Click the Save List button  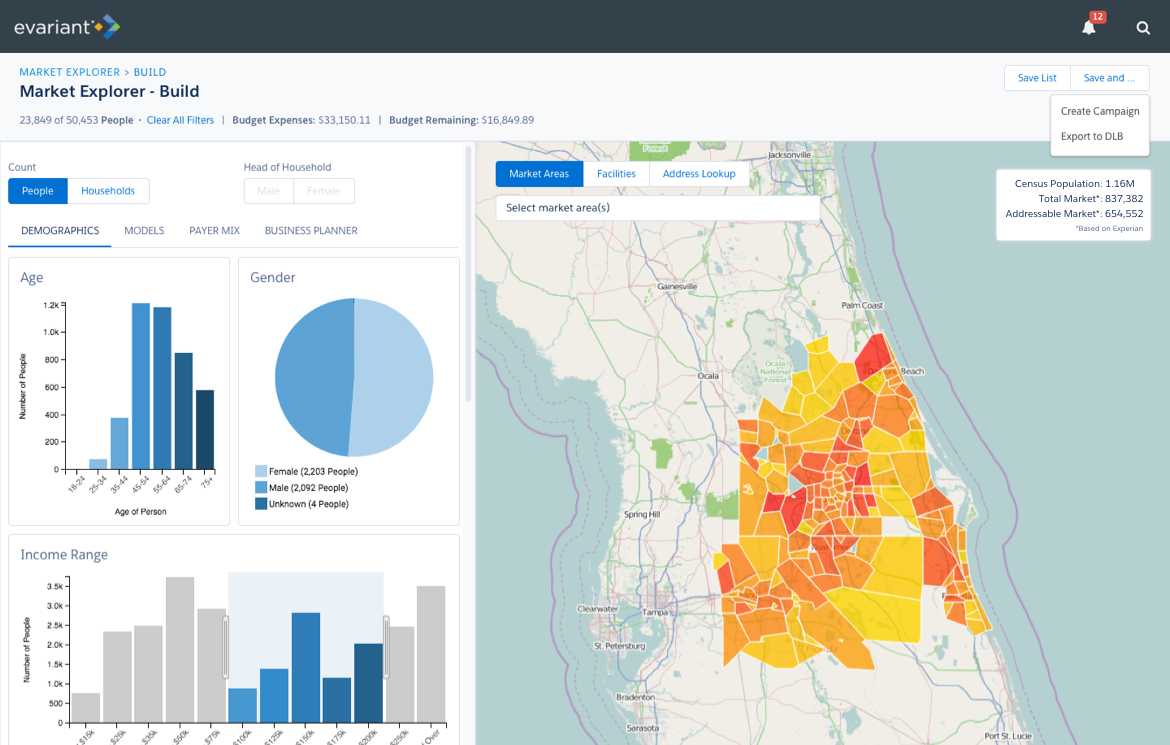point(1036,77)
